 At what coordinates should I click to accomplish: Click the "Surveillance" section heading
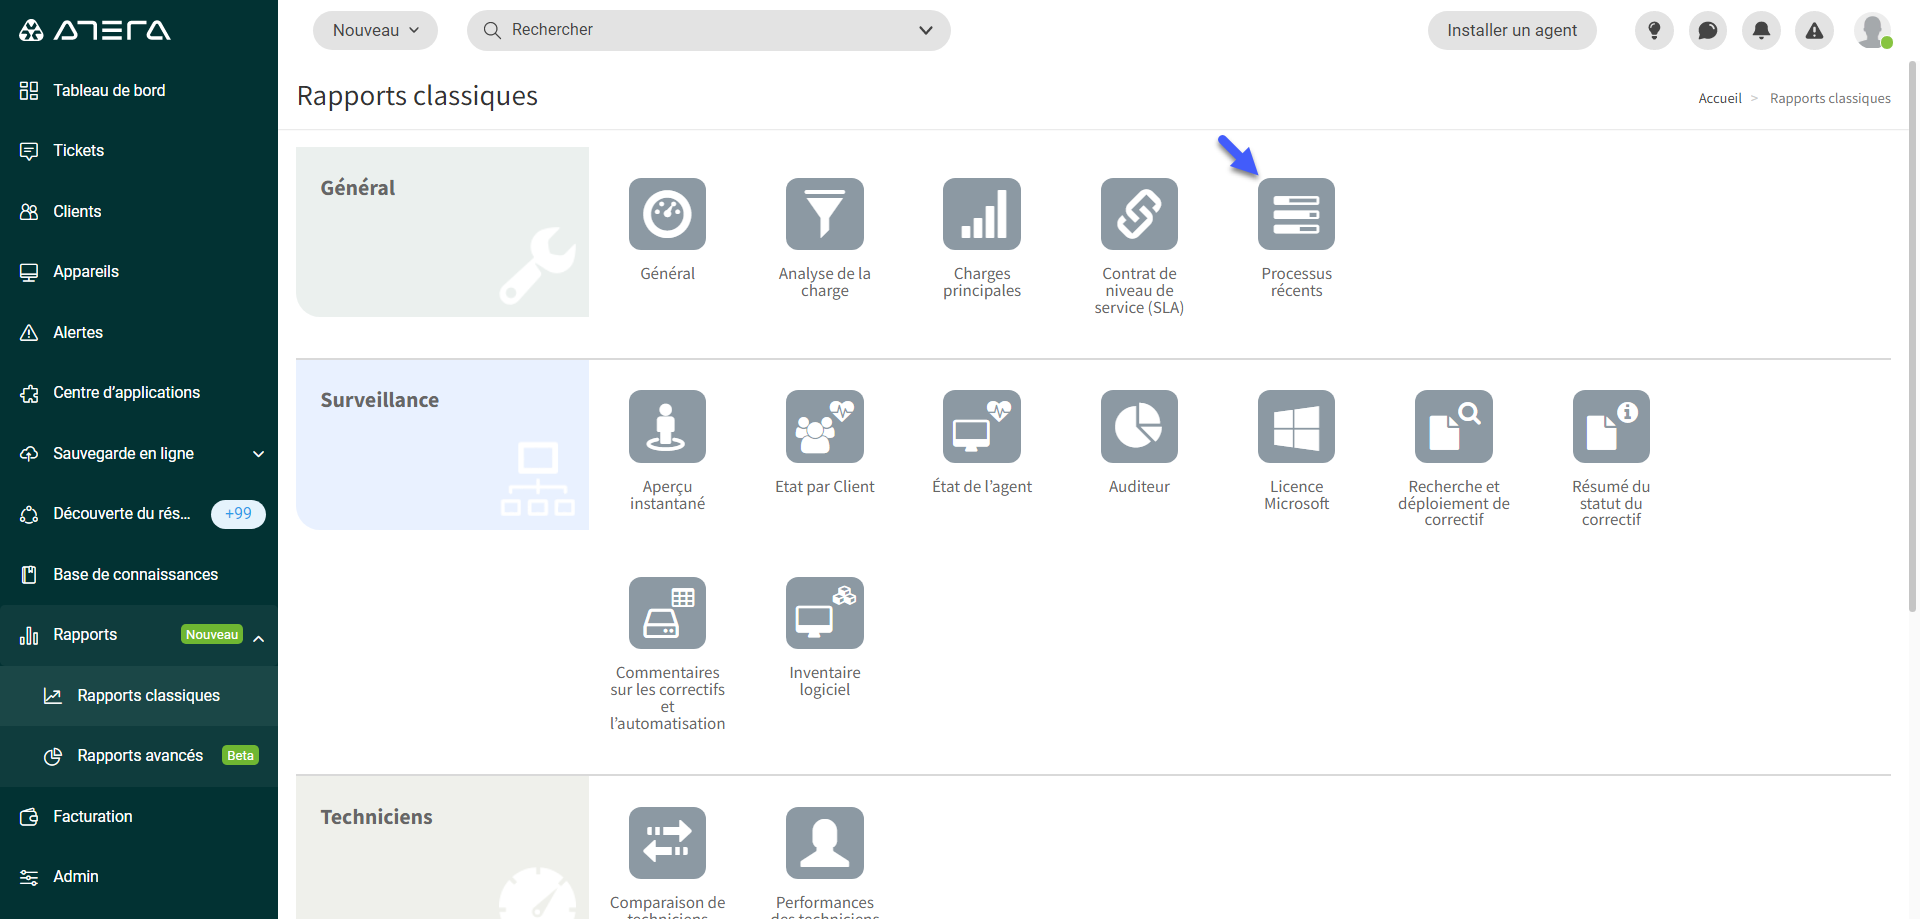[379, 400]
